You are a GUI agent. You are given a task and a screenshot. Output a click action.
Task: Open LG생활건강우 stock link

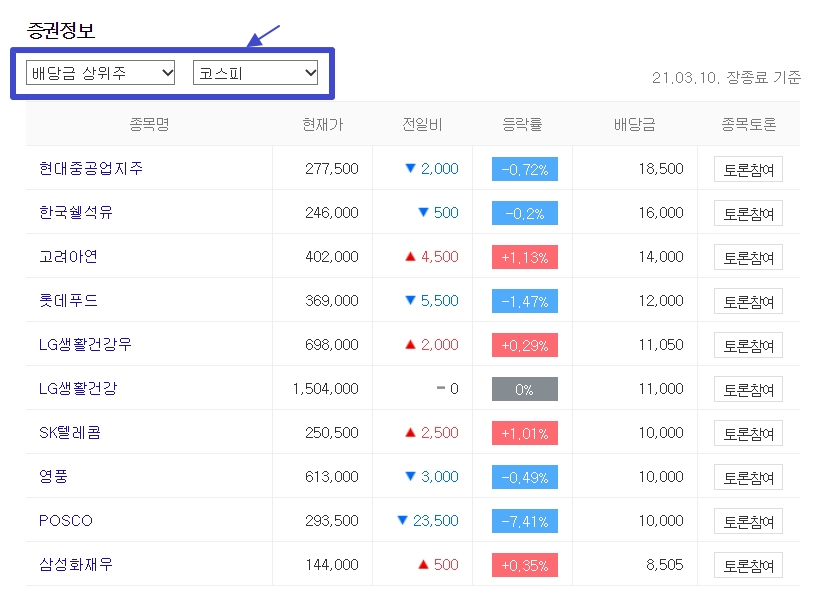tap(85, 345)
